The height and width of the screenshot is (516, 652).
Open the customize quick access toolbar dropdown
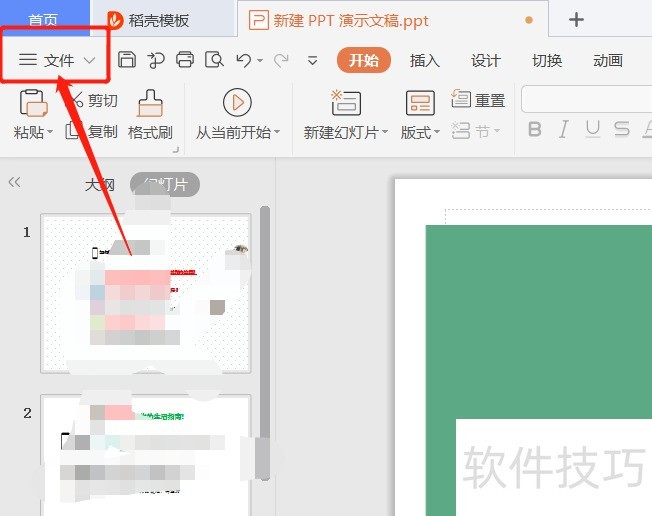tap(313, 61)
